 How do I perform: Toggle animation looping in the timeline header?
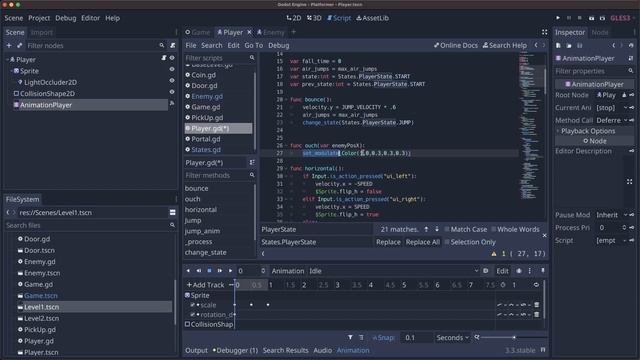tap(536, 285)
